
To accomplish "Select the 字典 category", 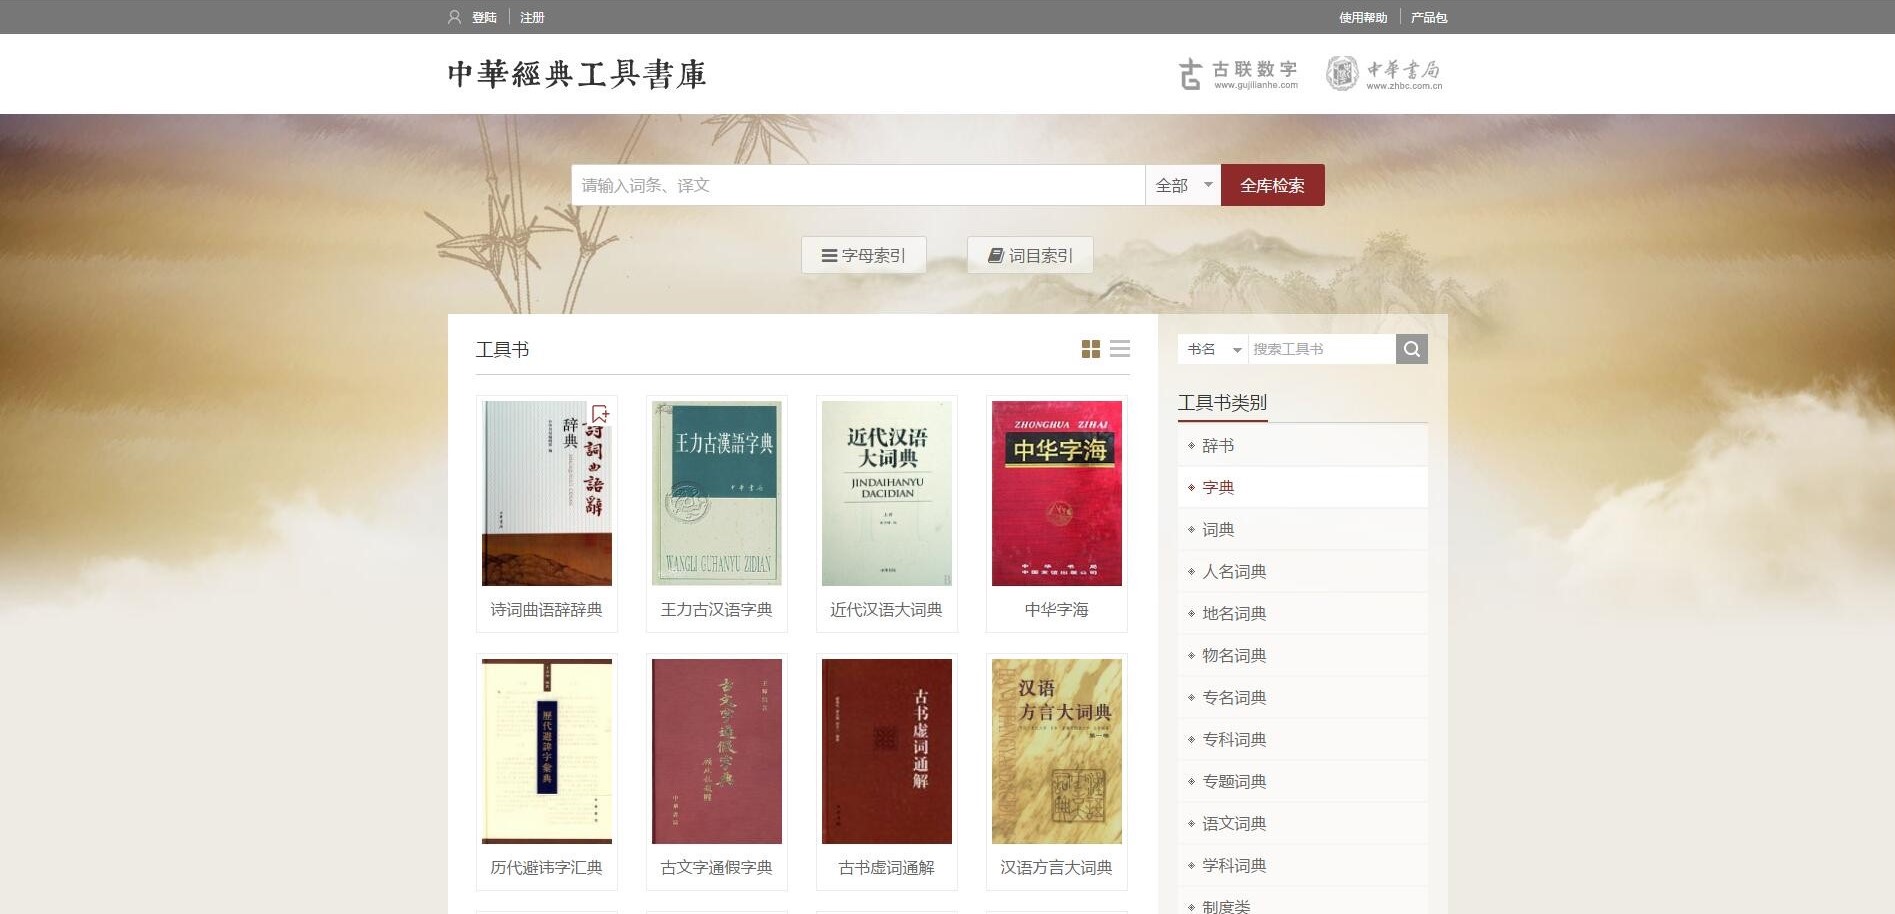I will tap(1303, 487).
